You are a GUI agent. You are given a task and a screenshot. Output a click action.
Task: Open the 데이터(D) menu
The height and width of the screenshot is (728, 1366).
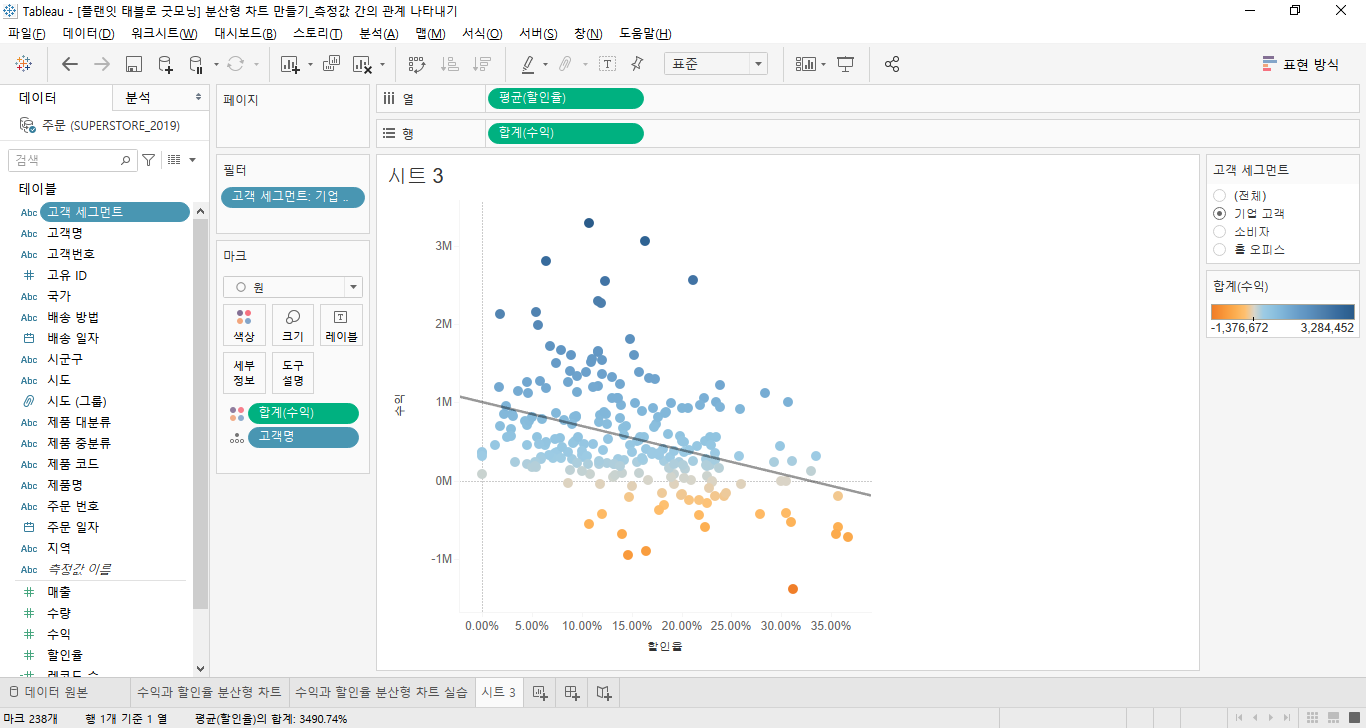coord(89,33)
